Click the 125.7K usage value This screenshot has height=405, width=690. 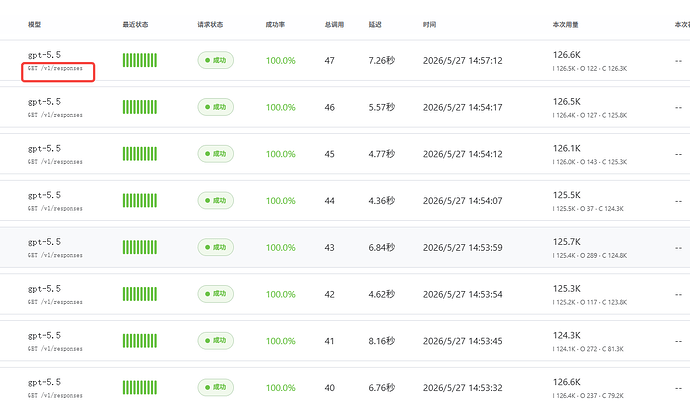pyautogui.click(x=567, y=242)
